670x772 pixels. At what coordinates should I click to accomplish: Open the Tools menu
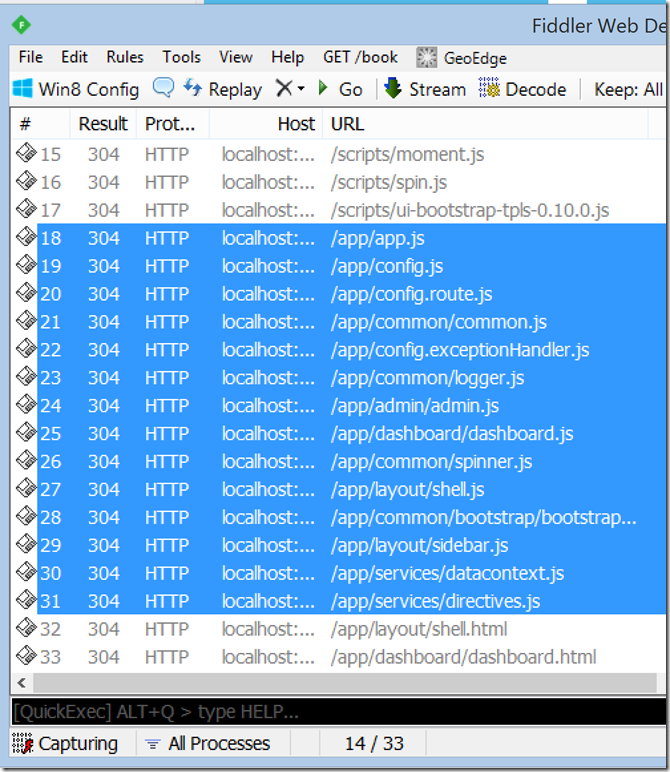coord(182,57)
